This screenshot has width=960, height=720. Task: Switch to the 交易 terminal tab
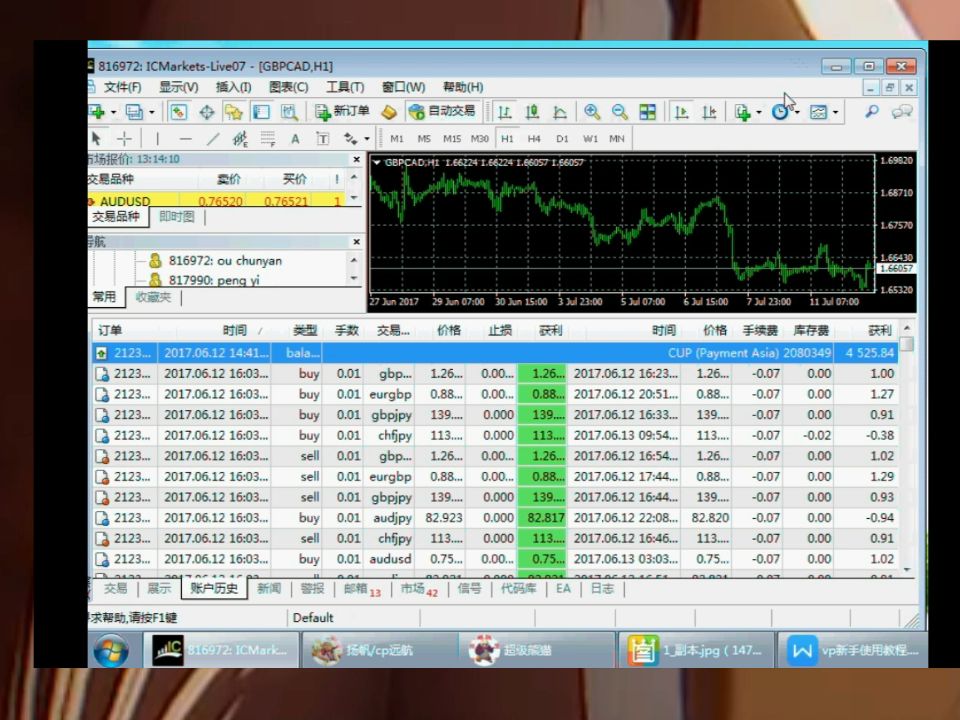point(116,588)
